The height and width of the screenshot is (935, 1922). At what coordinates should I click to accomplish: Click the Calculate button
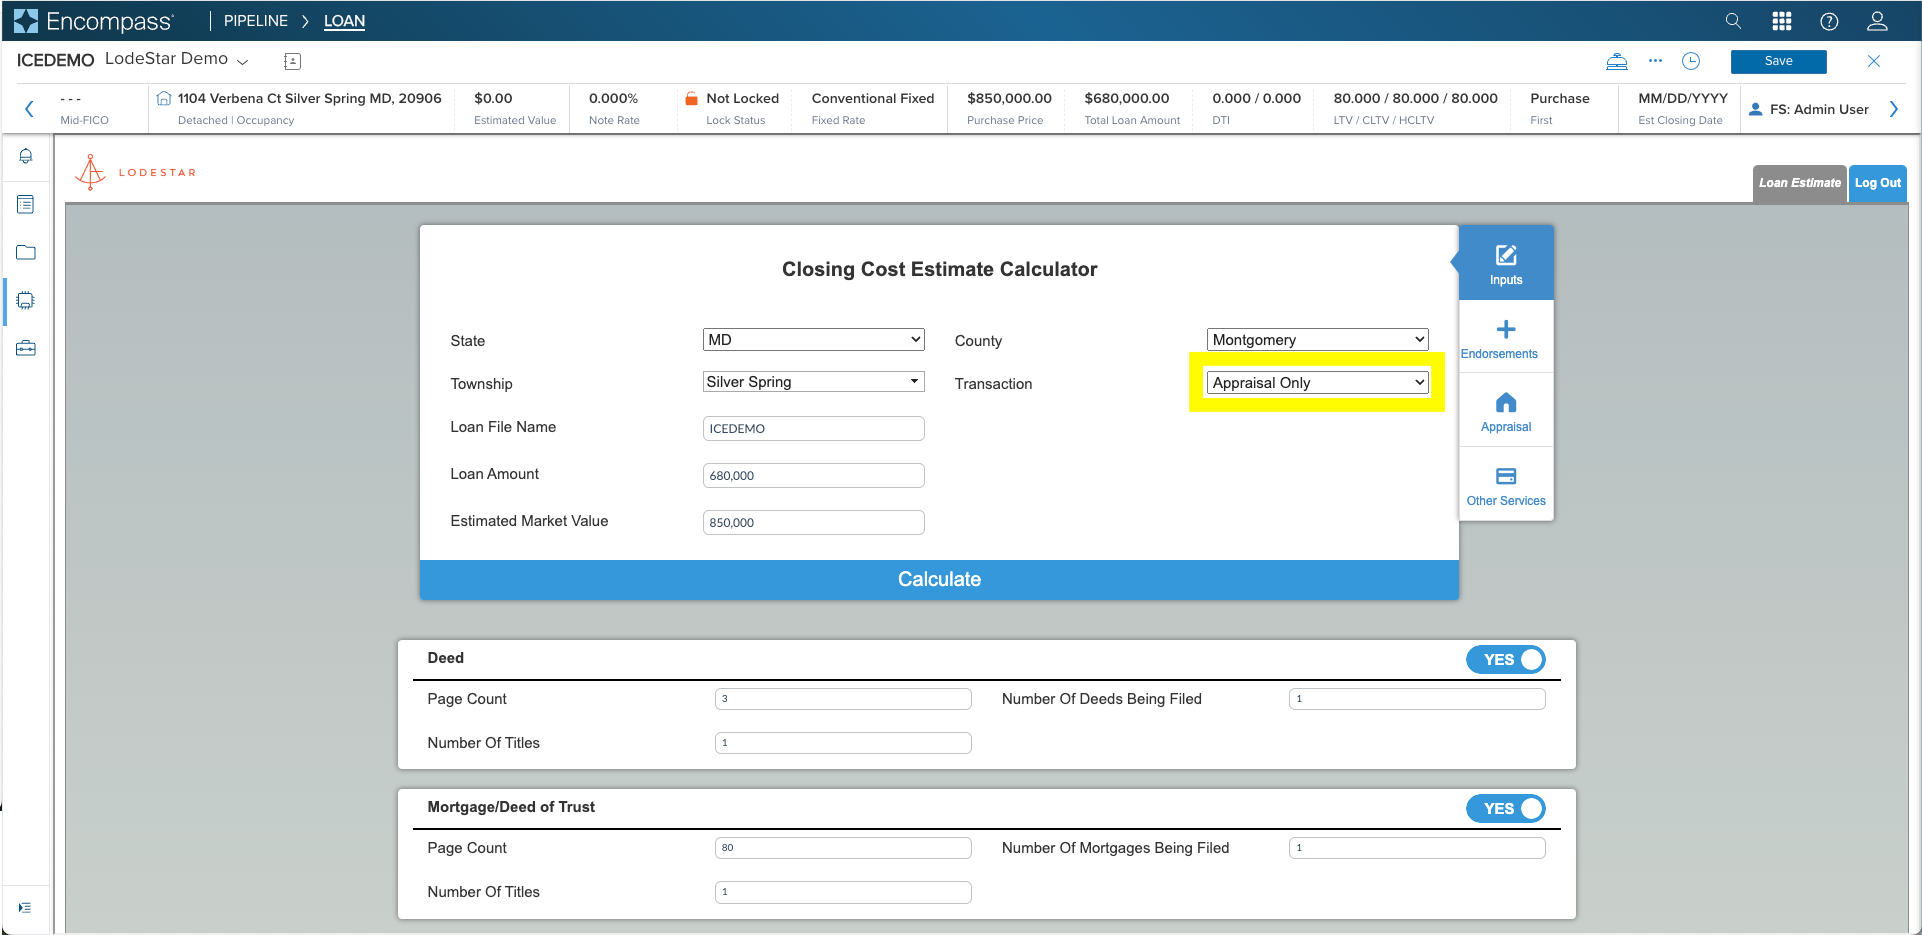coord(939,580)
